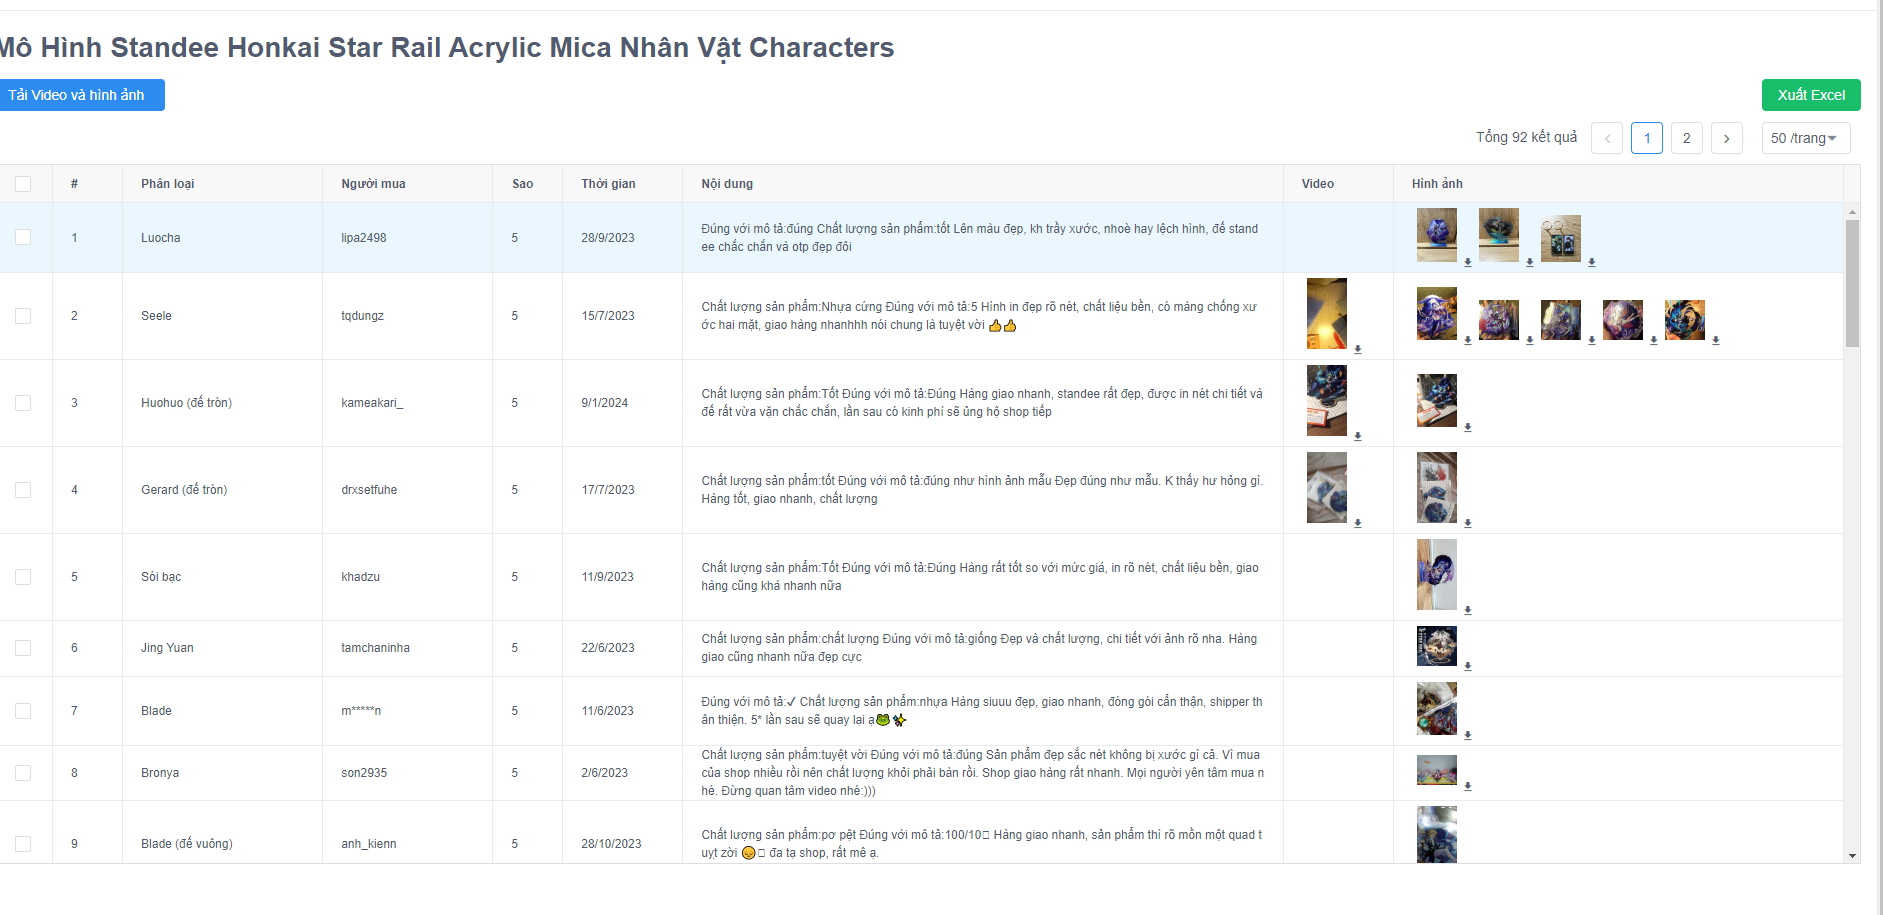Switch to page 1
The image size is (1883, 915).
tap(1647, 138)
